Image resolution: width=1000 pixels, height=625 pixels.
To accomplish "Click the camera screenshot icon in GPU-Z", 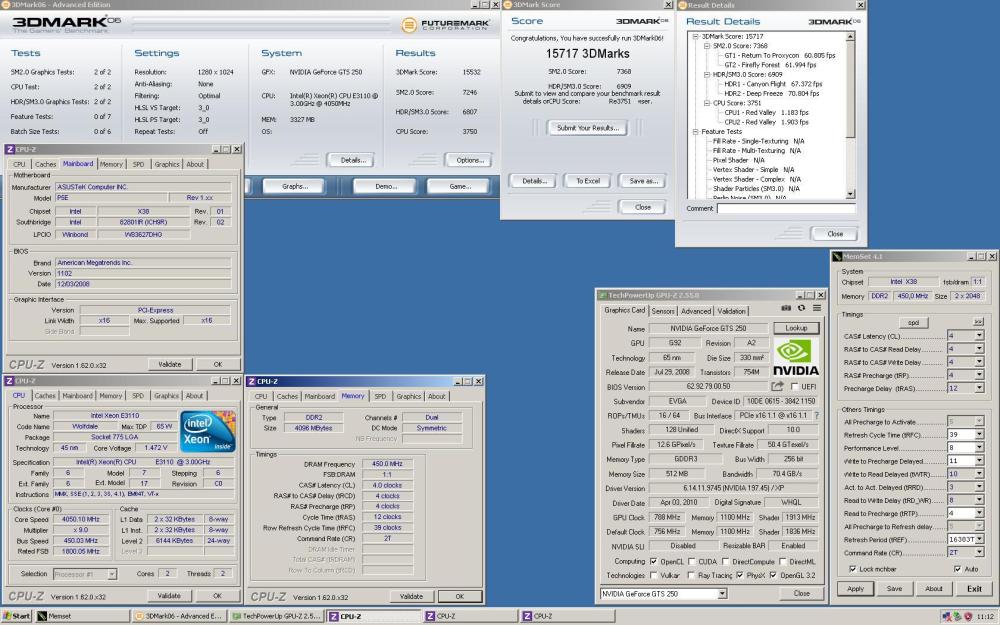I will pos(785,308).
